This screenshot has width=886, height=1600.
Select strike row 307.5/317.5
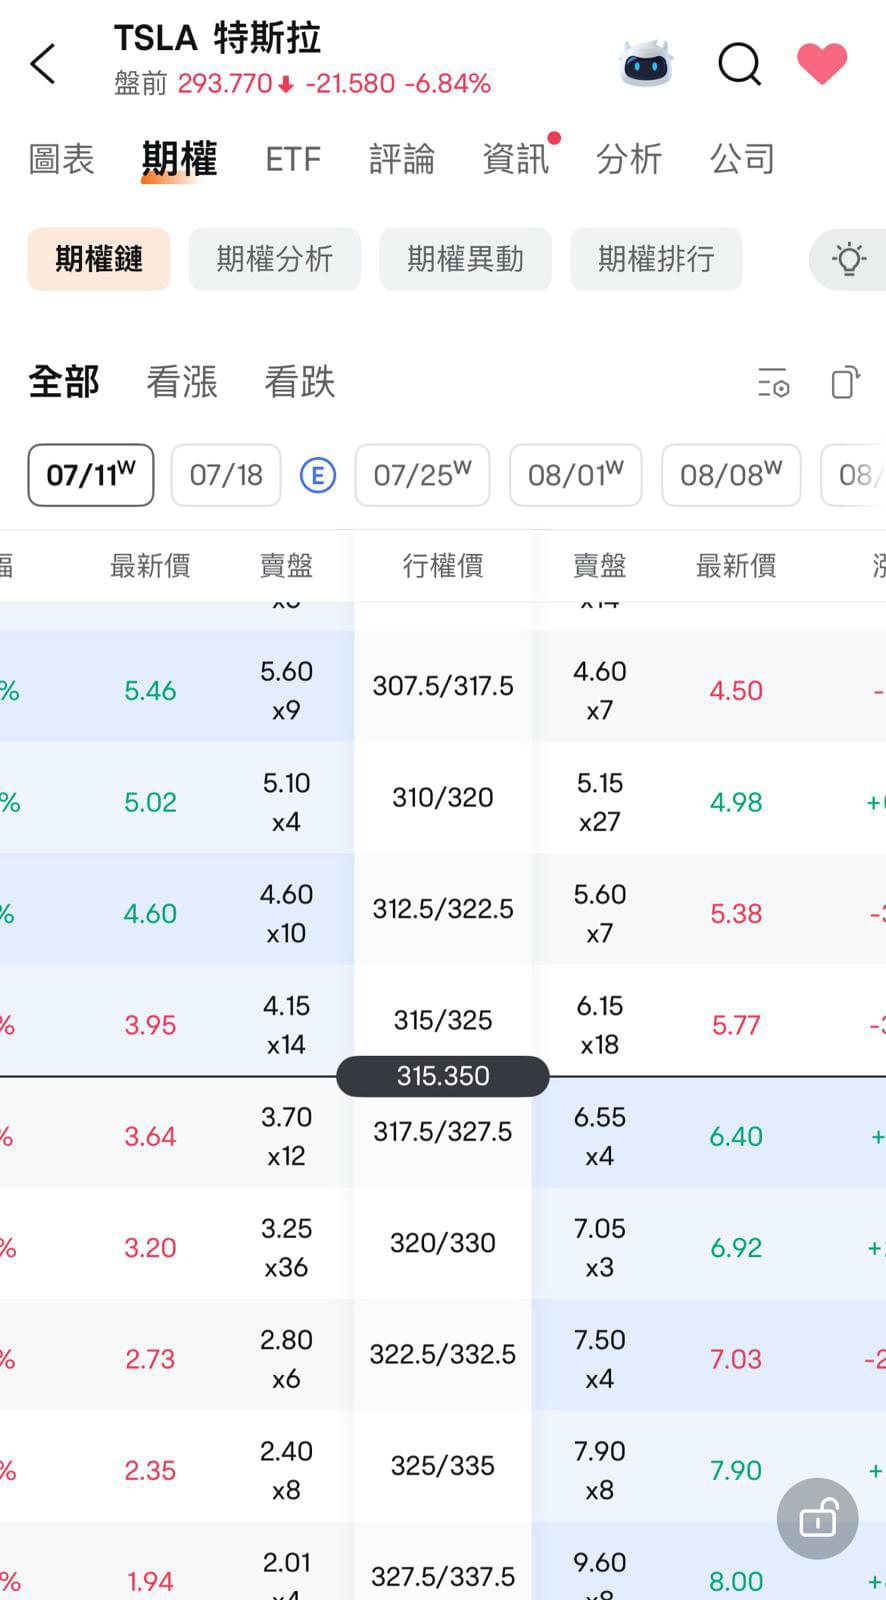click(x=443, y=686)
